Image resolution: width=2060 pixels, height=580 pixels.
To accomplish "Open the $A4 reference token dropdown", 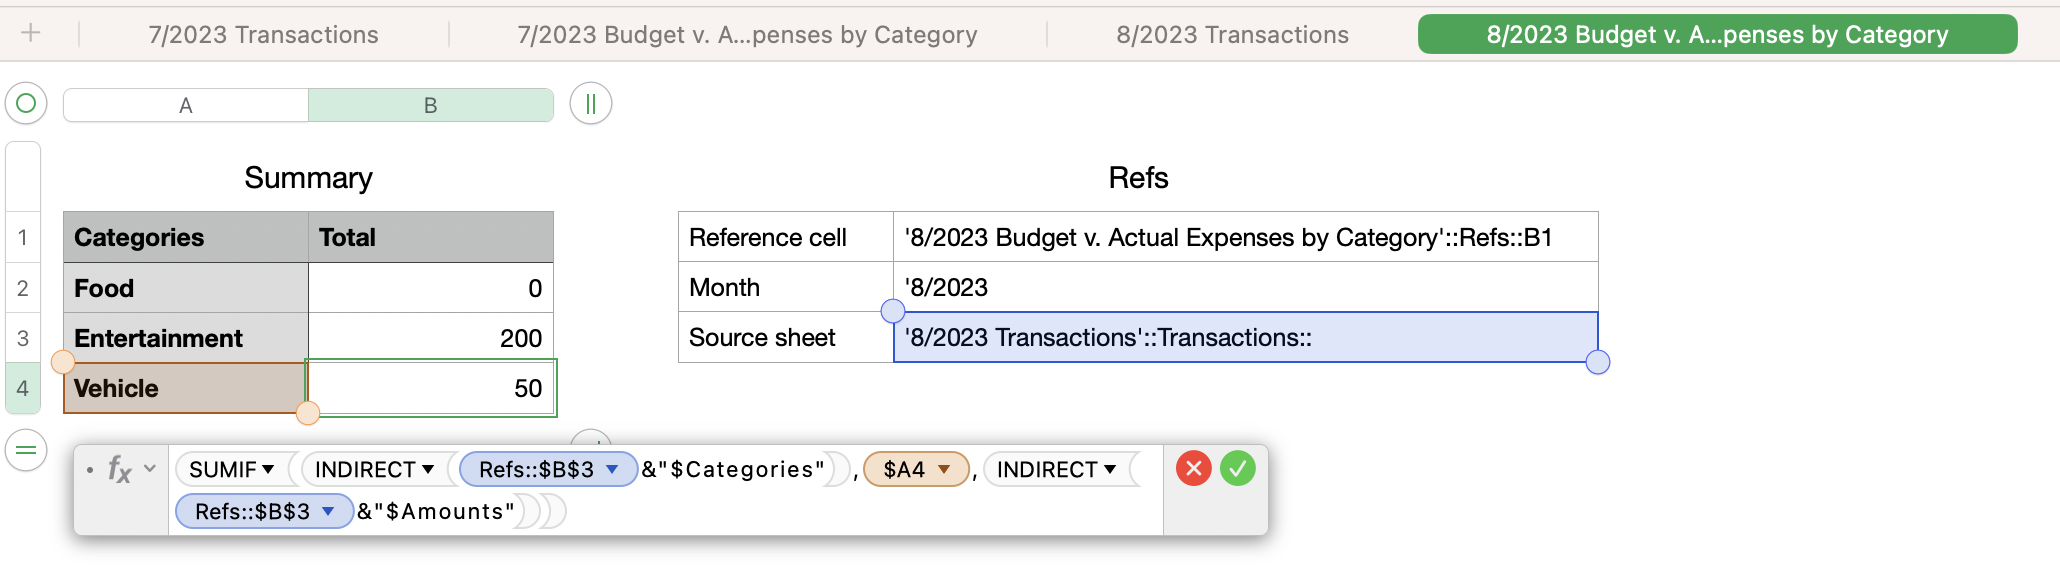I will 944,469.
